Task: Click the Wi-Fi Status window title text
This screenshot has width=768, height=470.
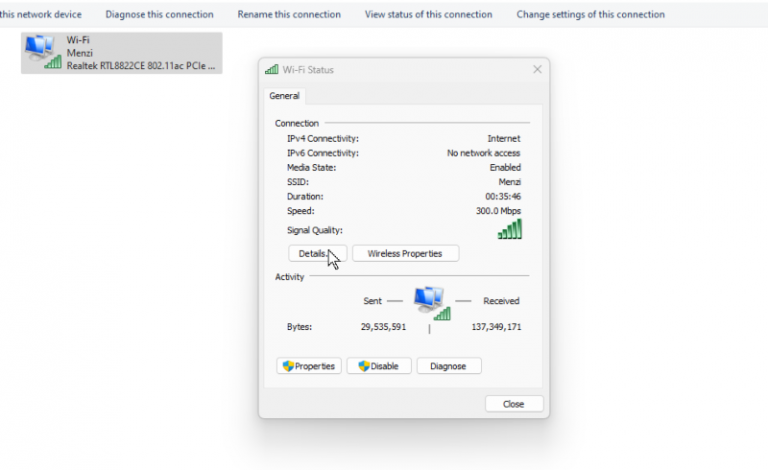Action: click(x=308, y=70)
